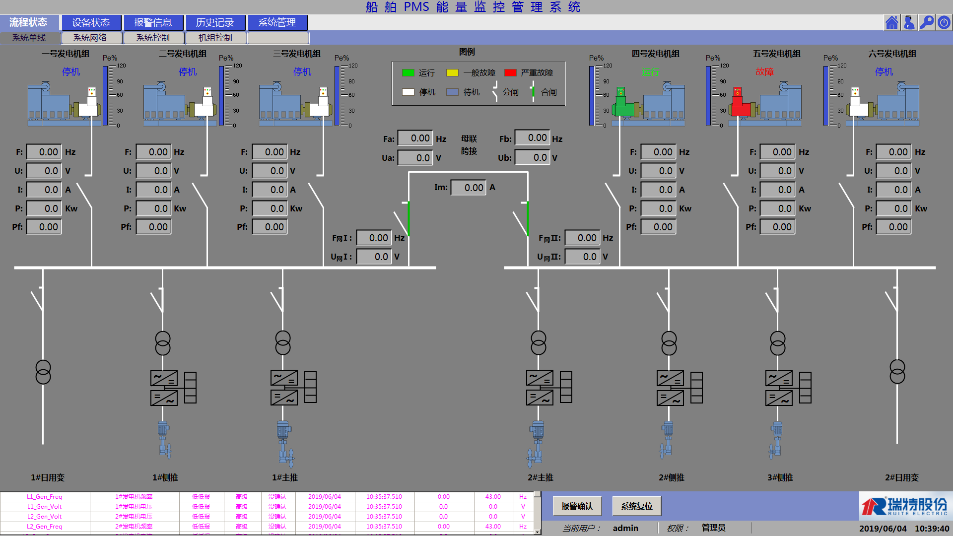Viewport: 953px width, 536px height.
Task: Click the home icon in top-right corner
Action: (x=891, y=22)
